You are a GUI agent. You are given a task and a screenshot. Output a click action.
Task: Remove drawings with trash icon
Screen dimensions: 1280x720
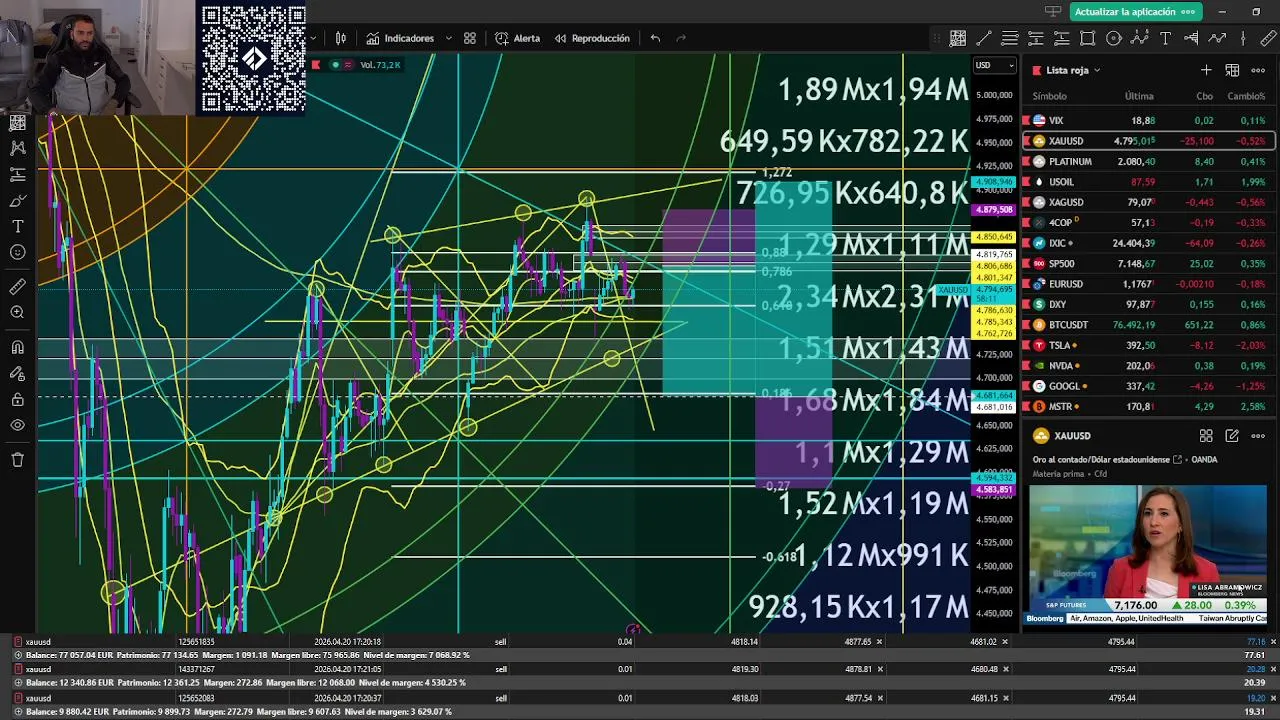[17, 460]
